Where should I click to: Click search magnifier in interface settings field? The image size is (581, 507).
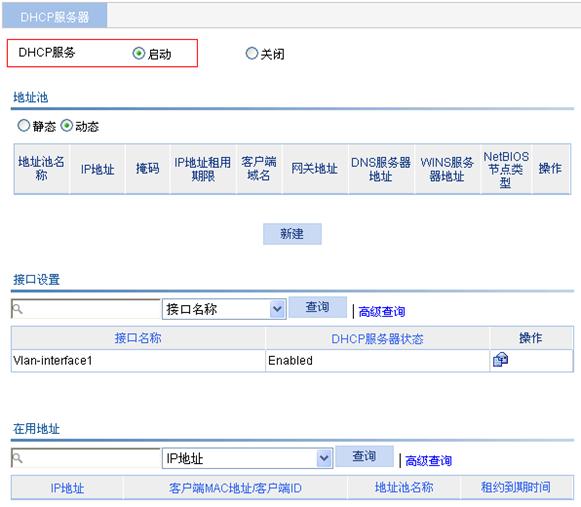(17, 308)
